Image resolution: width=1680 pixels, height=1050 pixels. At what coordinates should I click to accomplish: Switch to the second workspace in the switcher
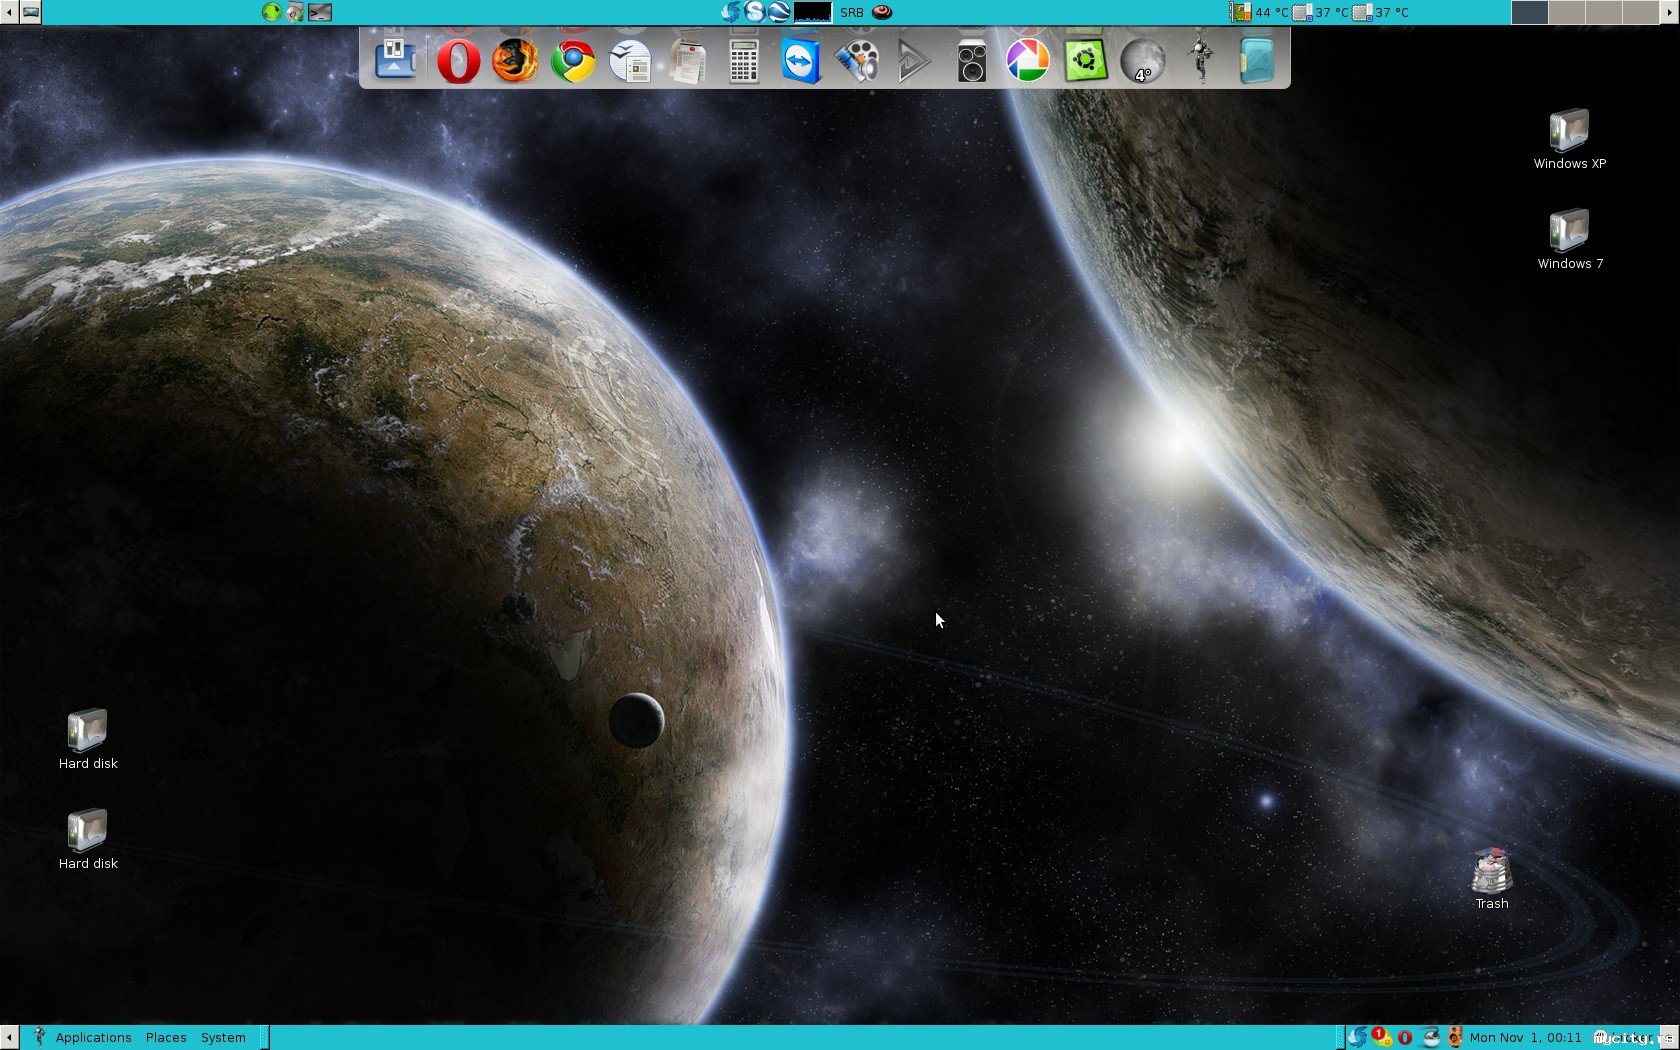click(x=1567, y=12)
